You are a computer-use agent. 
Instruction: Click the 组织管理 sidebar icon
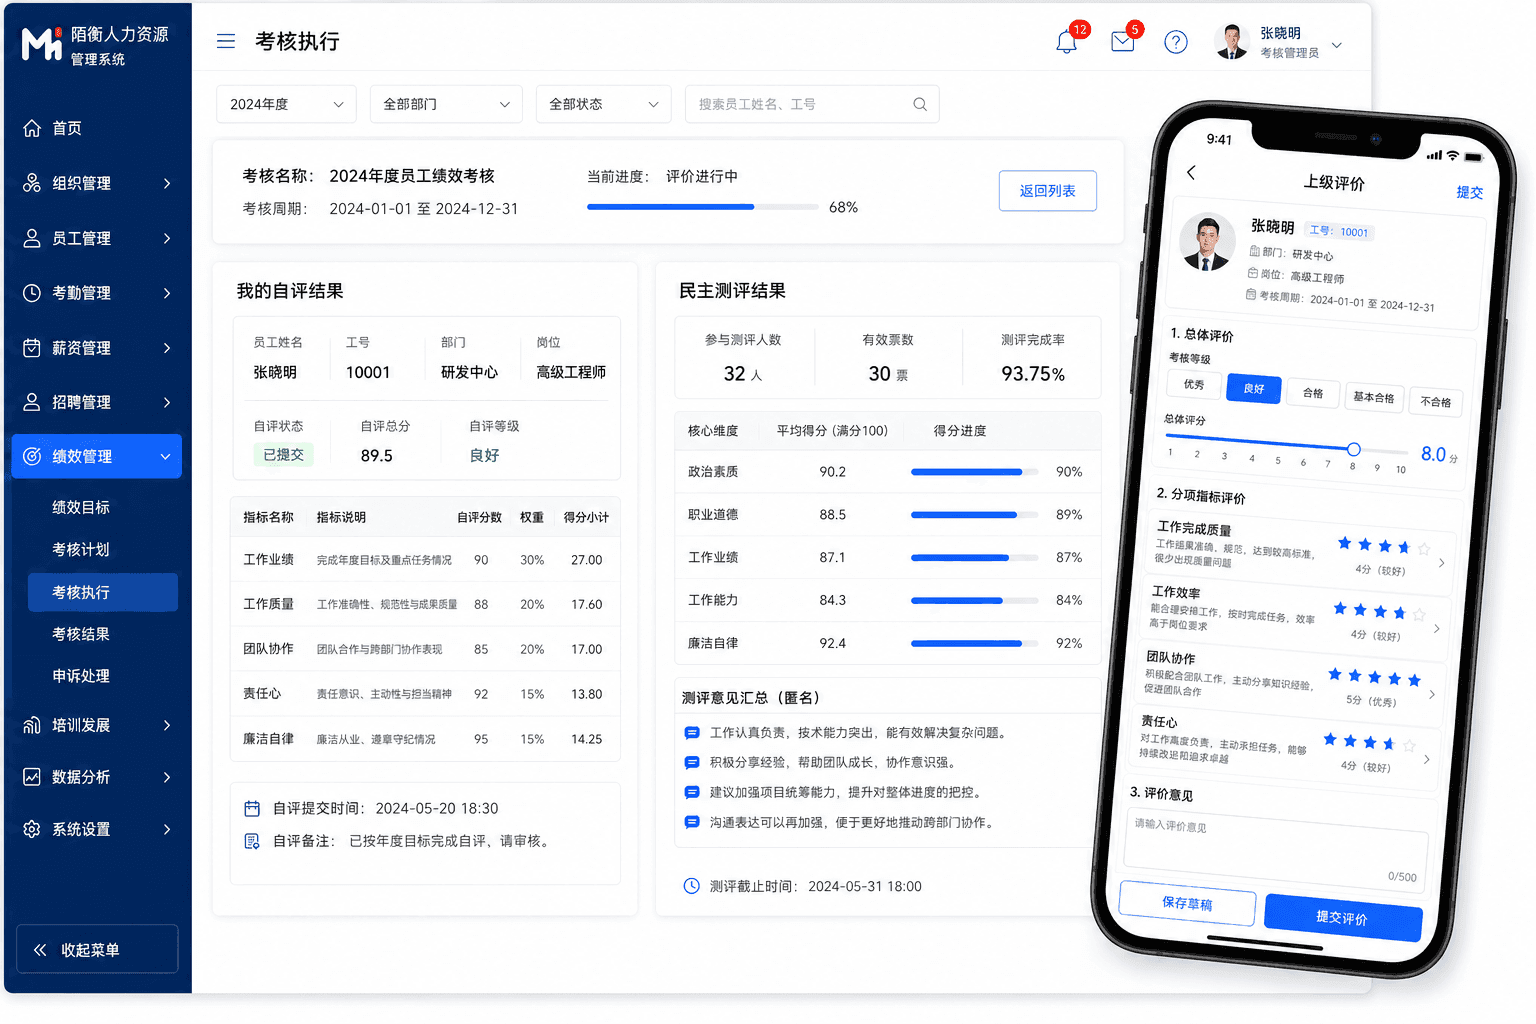click(x=32, y=183)
